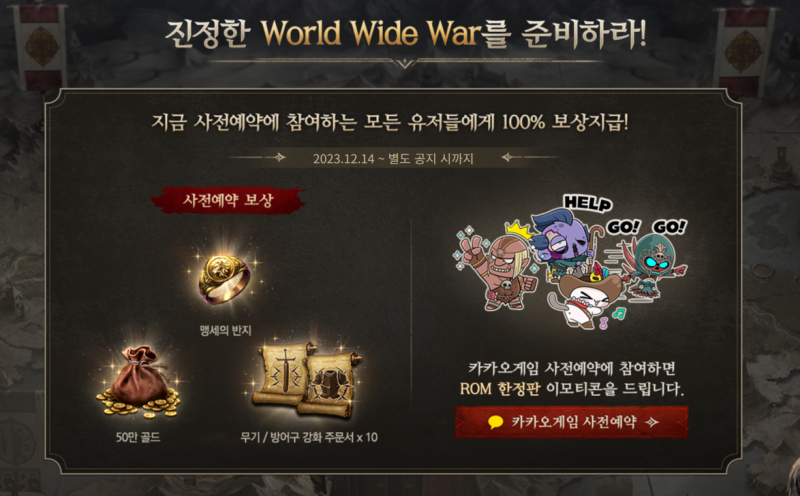
Task: Select the weapon enhancement scroll with sword
Action: point(284,376)
